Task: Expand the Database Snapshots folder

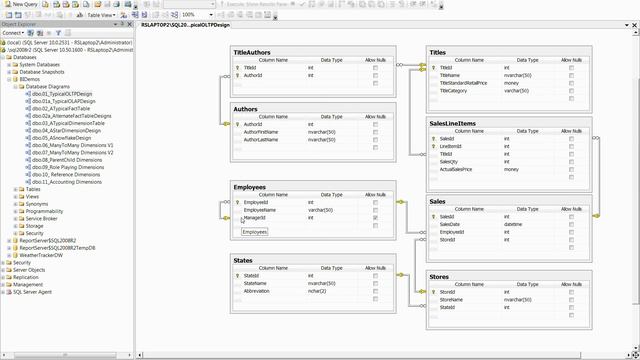Action: [9, 72]
